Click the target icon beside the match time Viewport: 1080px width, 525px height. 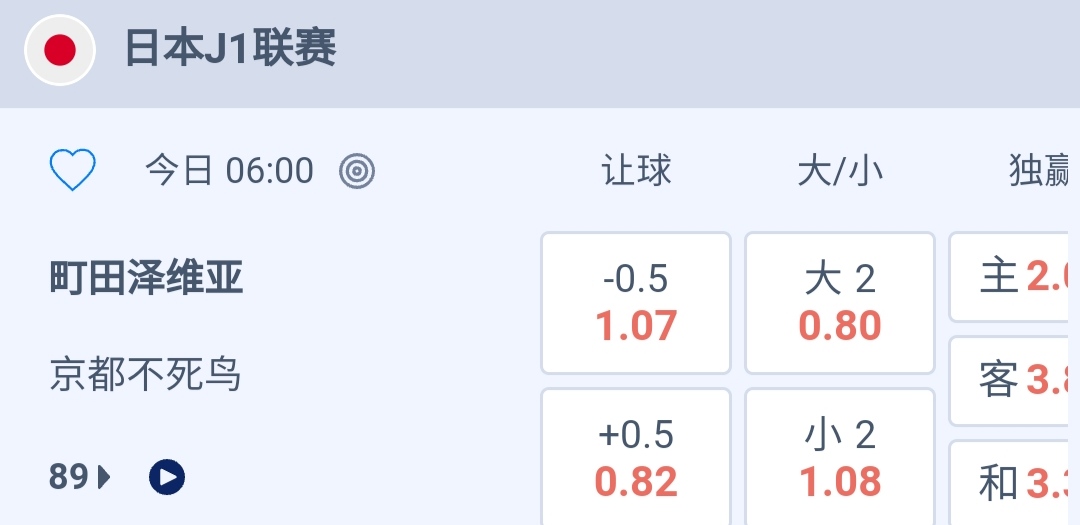click(x=357, y=171)
